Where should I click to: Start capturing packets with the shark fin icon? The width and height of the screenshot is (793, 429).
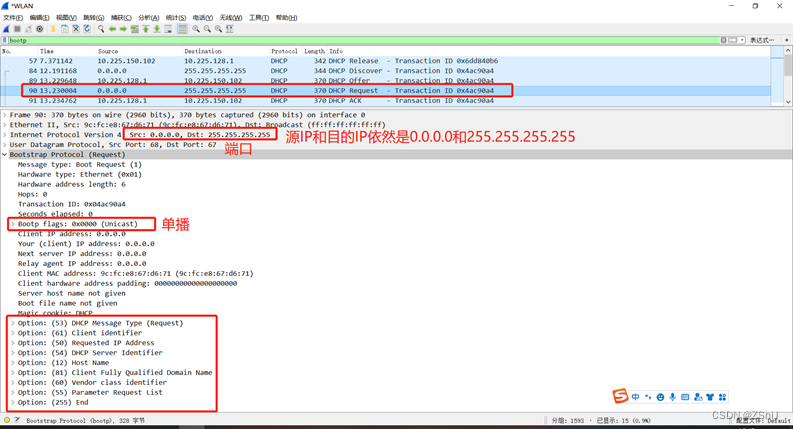6,29
